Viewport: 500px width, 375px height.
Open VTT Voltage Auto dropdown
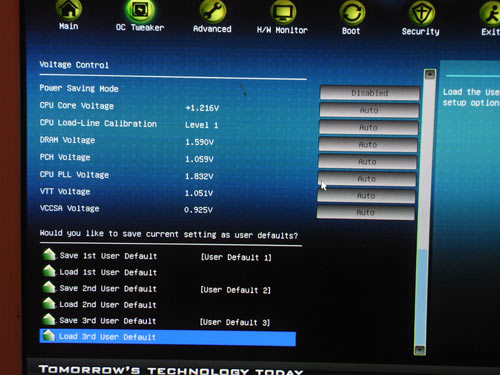pos(366,196)
